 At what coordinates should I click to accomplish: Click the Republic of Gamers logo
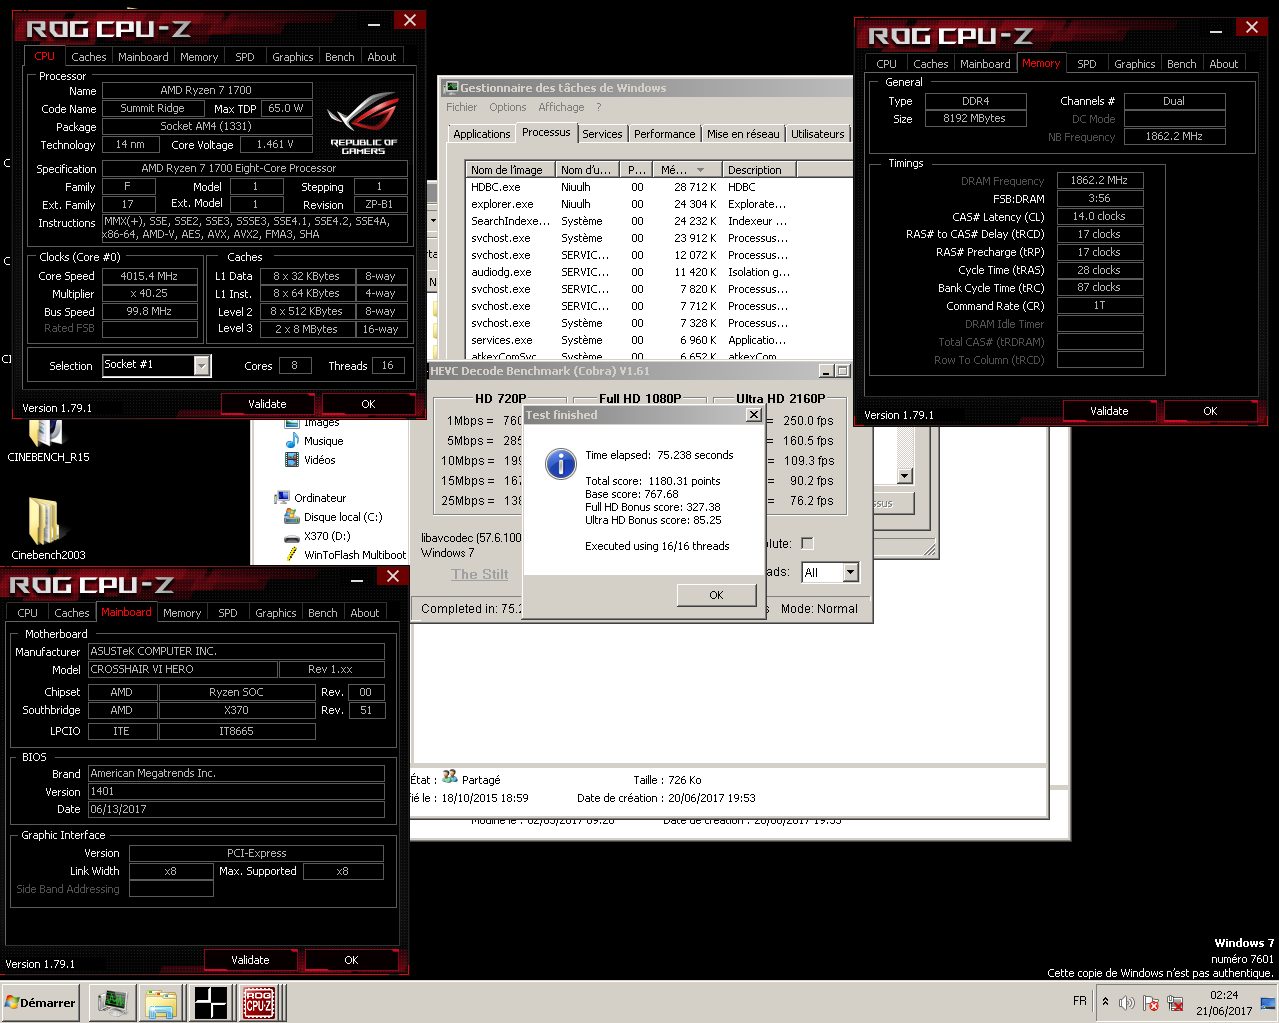click(x=363, y=122)
